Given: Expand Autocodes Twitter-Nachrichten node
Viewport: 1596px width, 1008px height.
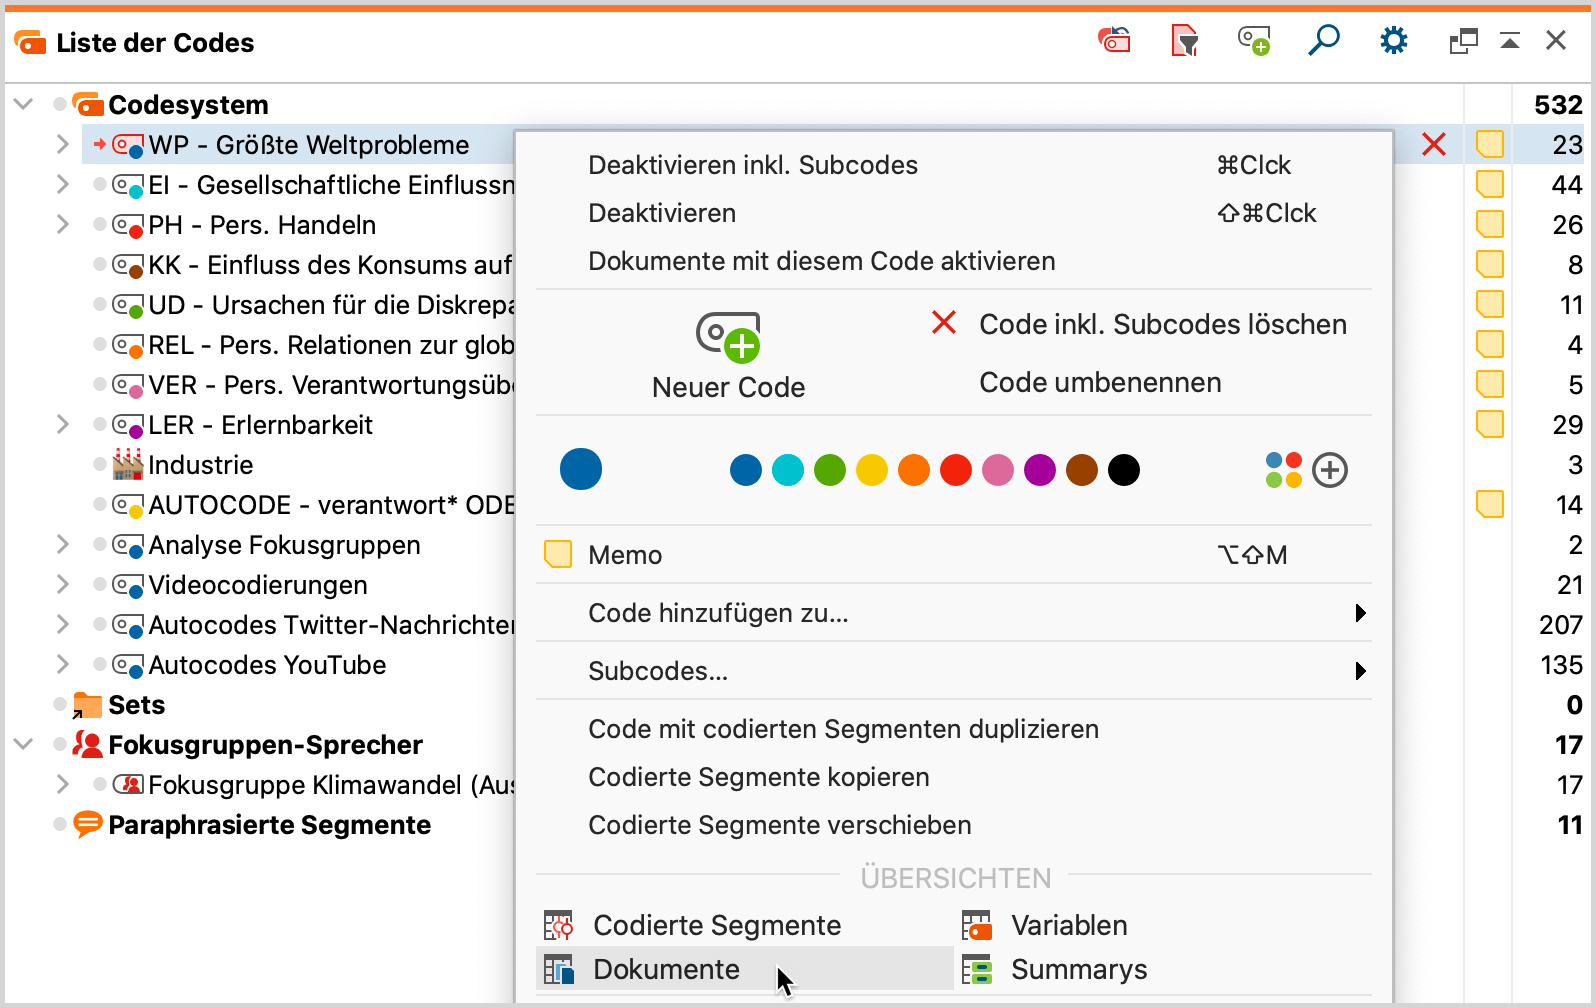Looking at the screenshot, I should tap(62, 624).
